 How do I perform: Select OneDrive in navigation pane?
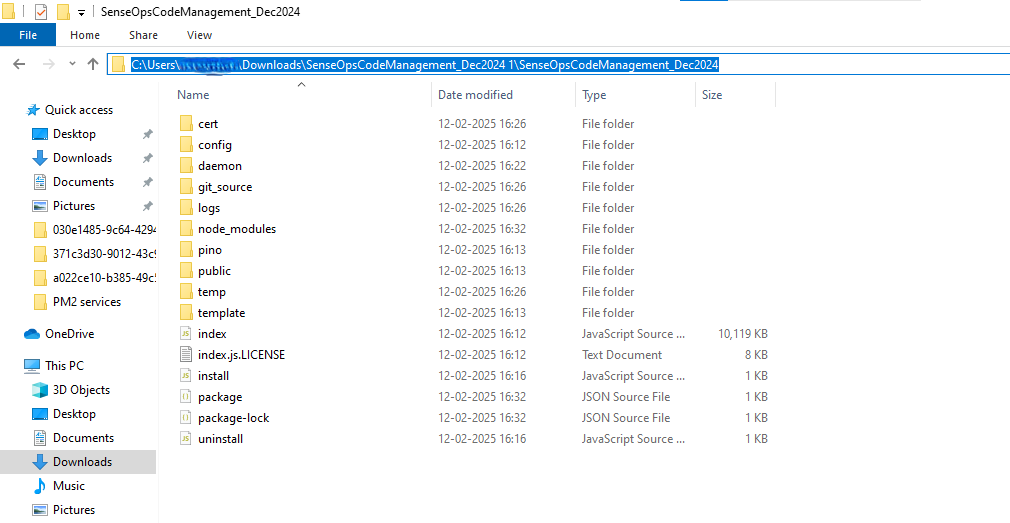click(x=70, y=334)
